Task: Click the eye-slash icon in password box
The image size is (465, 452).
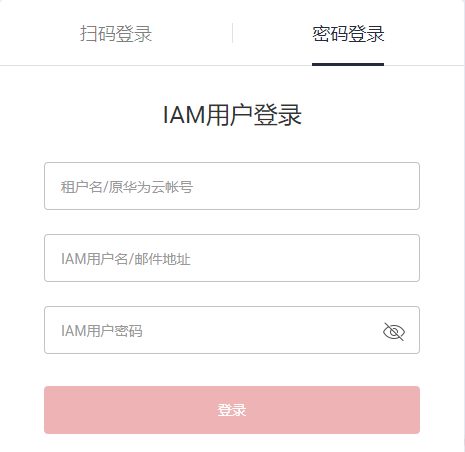Action: (394, 332)
